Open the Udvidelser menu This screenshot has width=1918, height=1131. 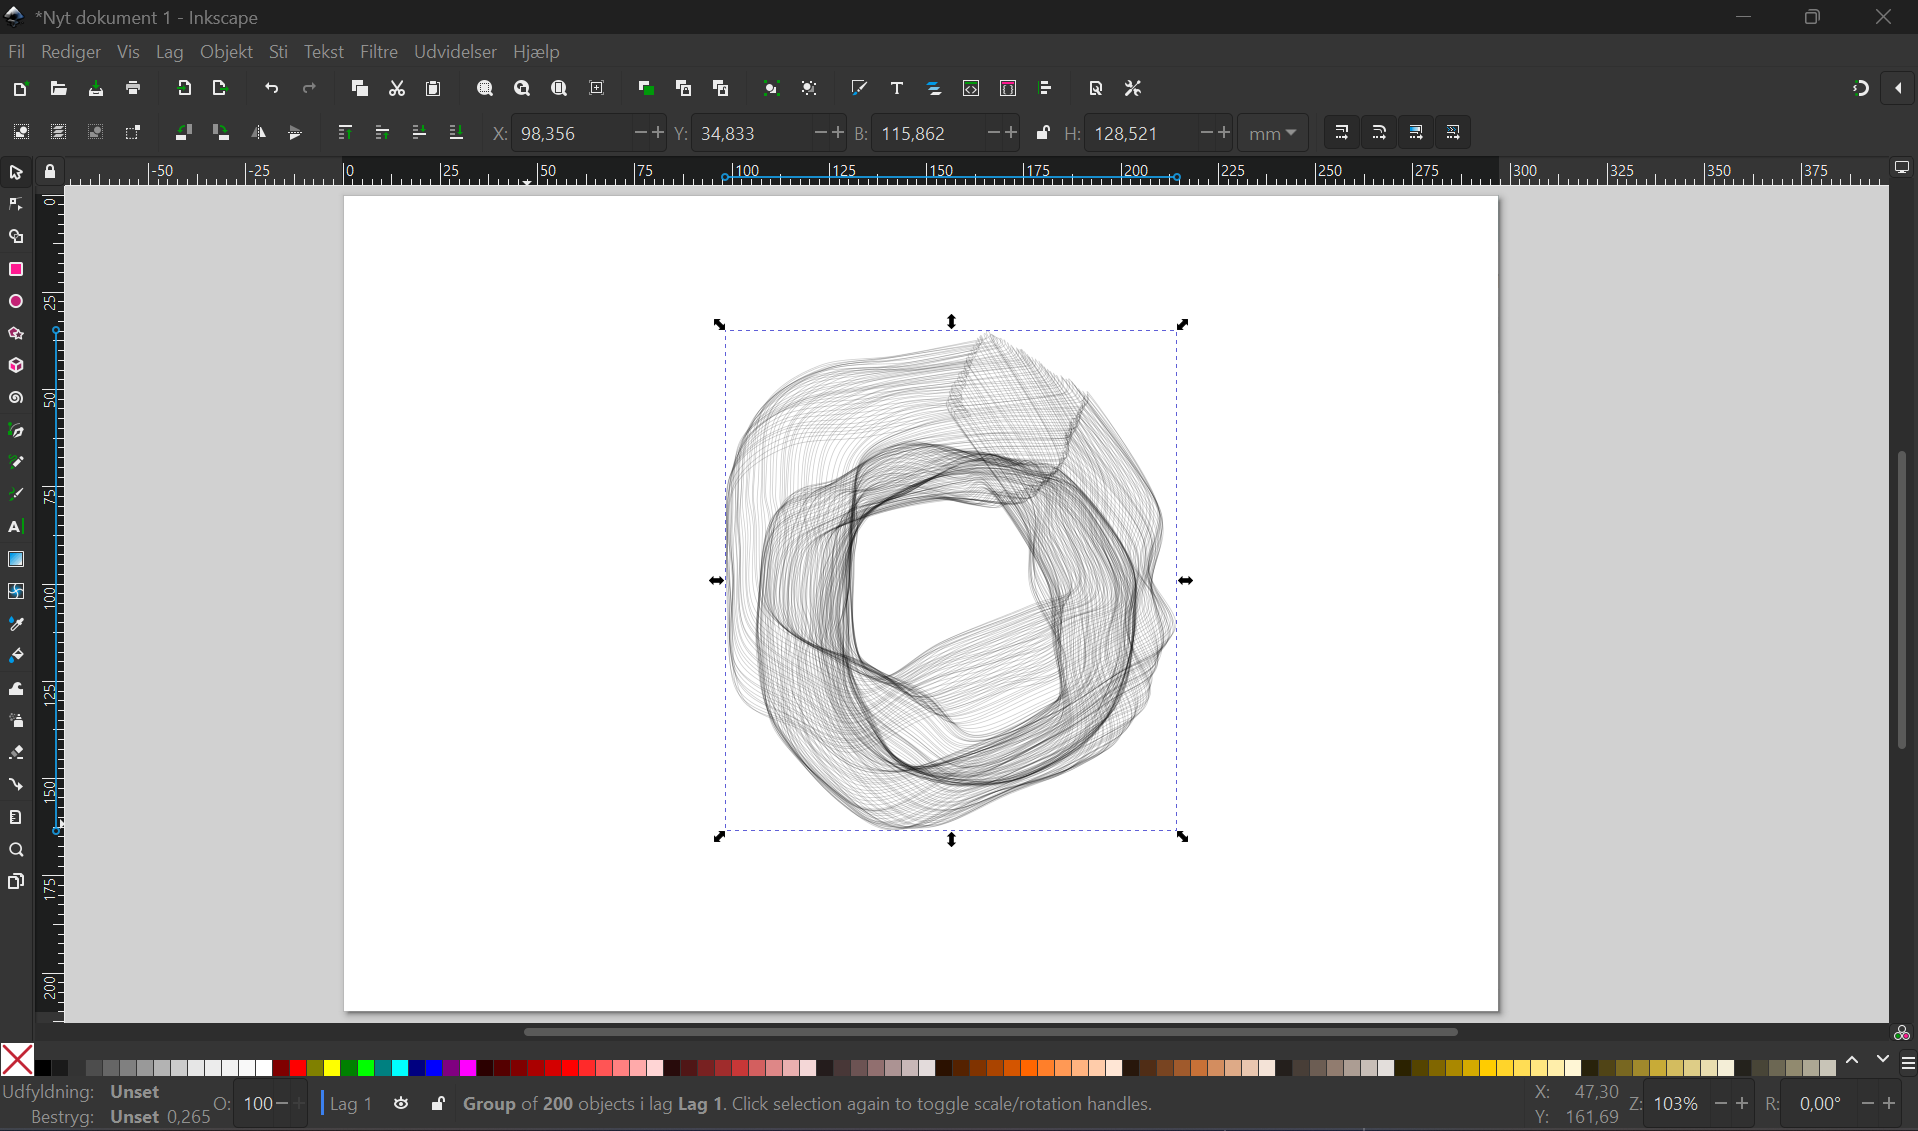tap(455, 52)
